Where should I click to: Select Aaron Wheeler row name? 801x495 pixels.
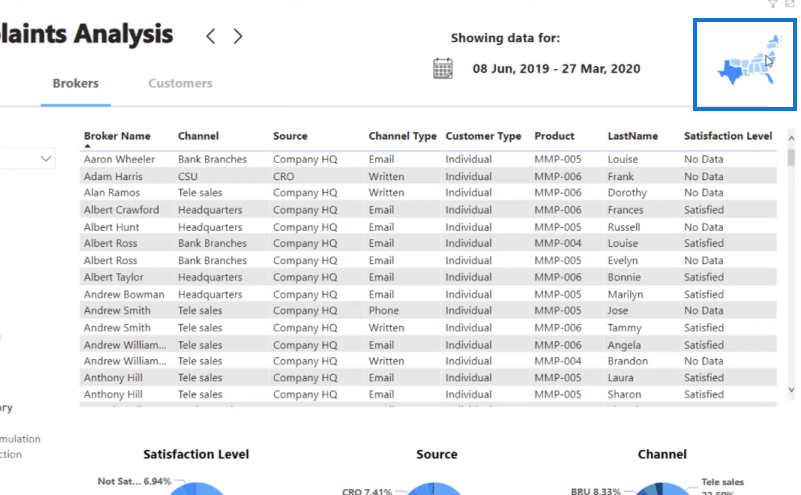119,159
